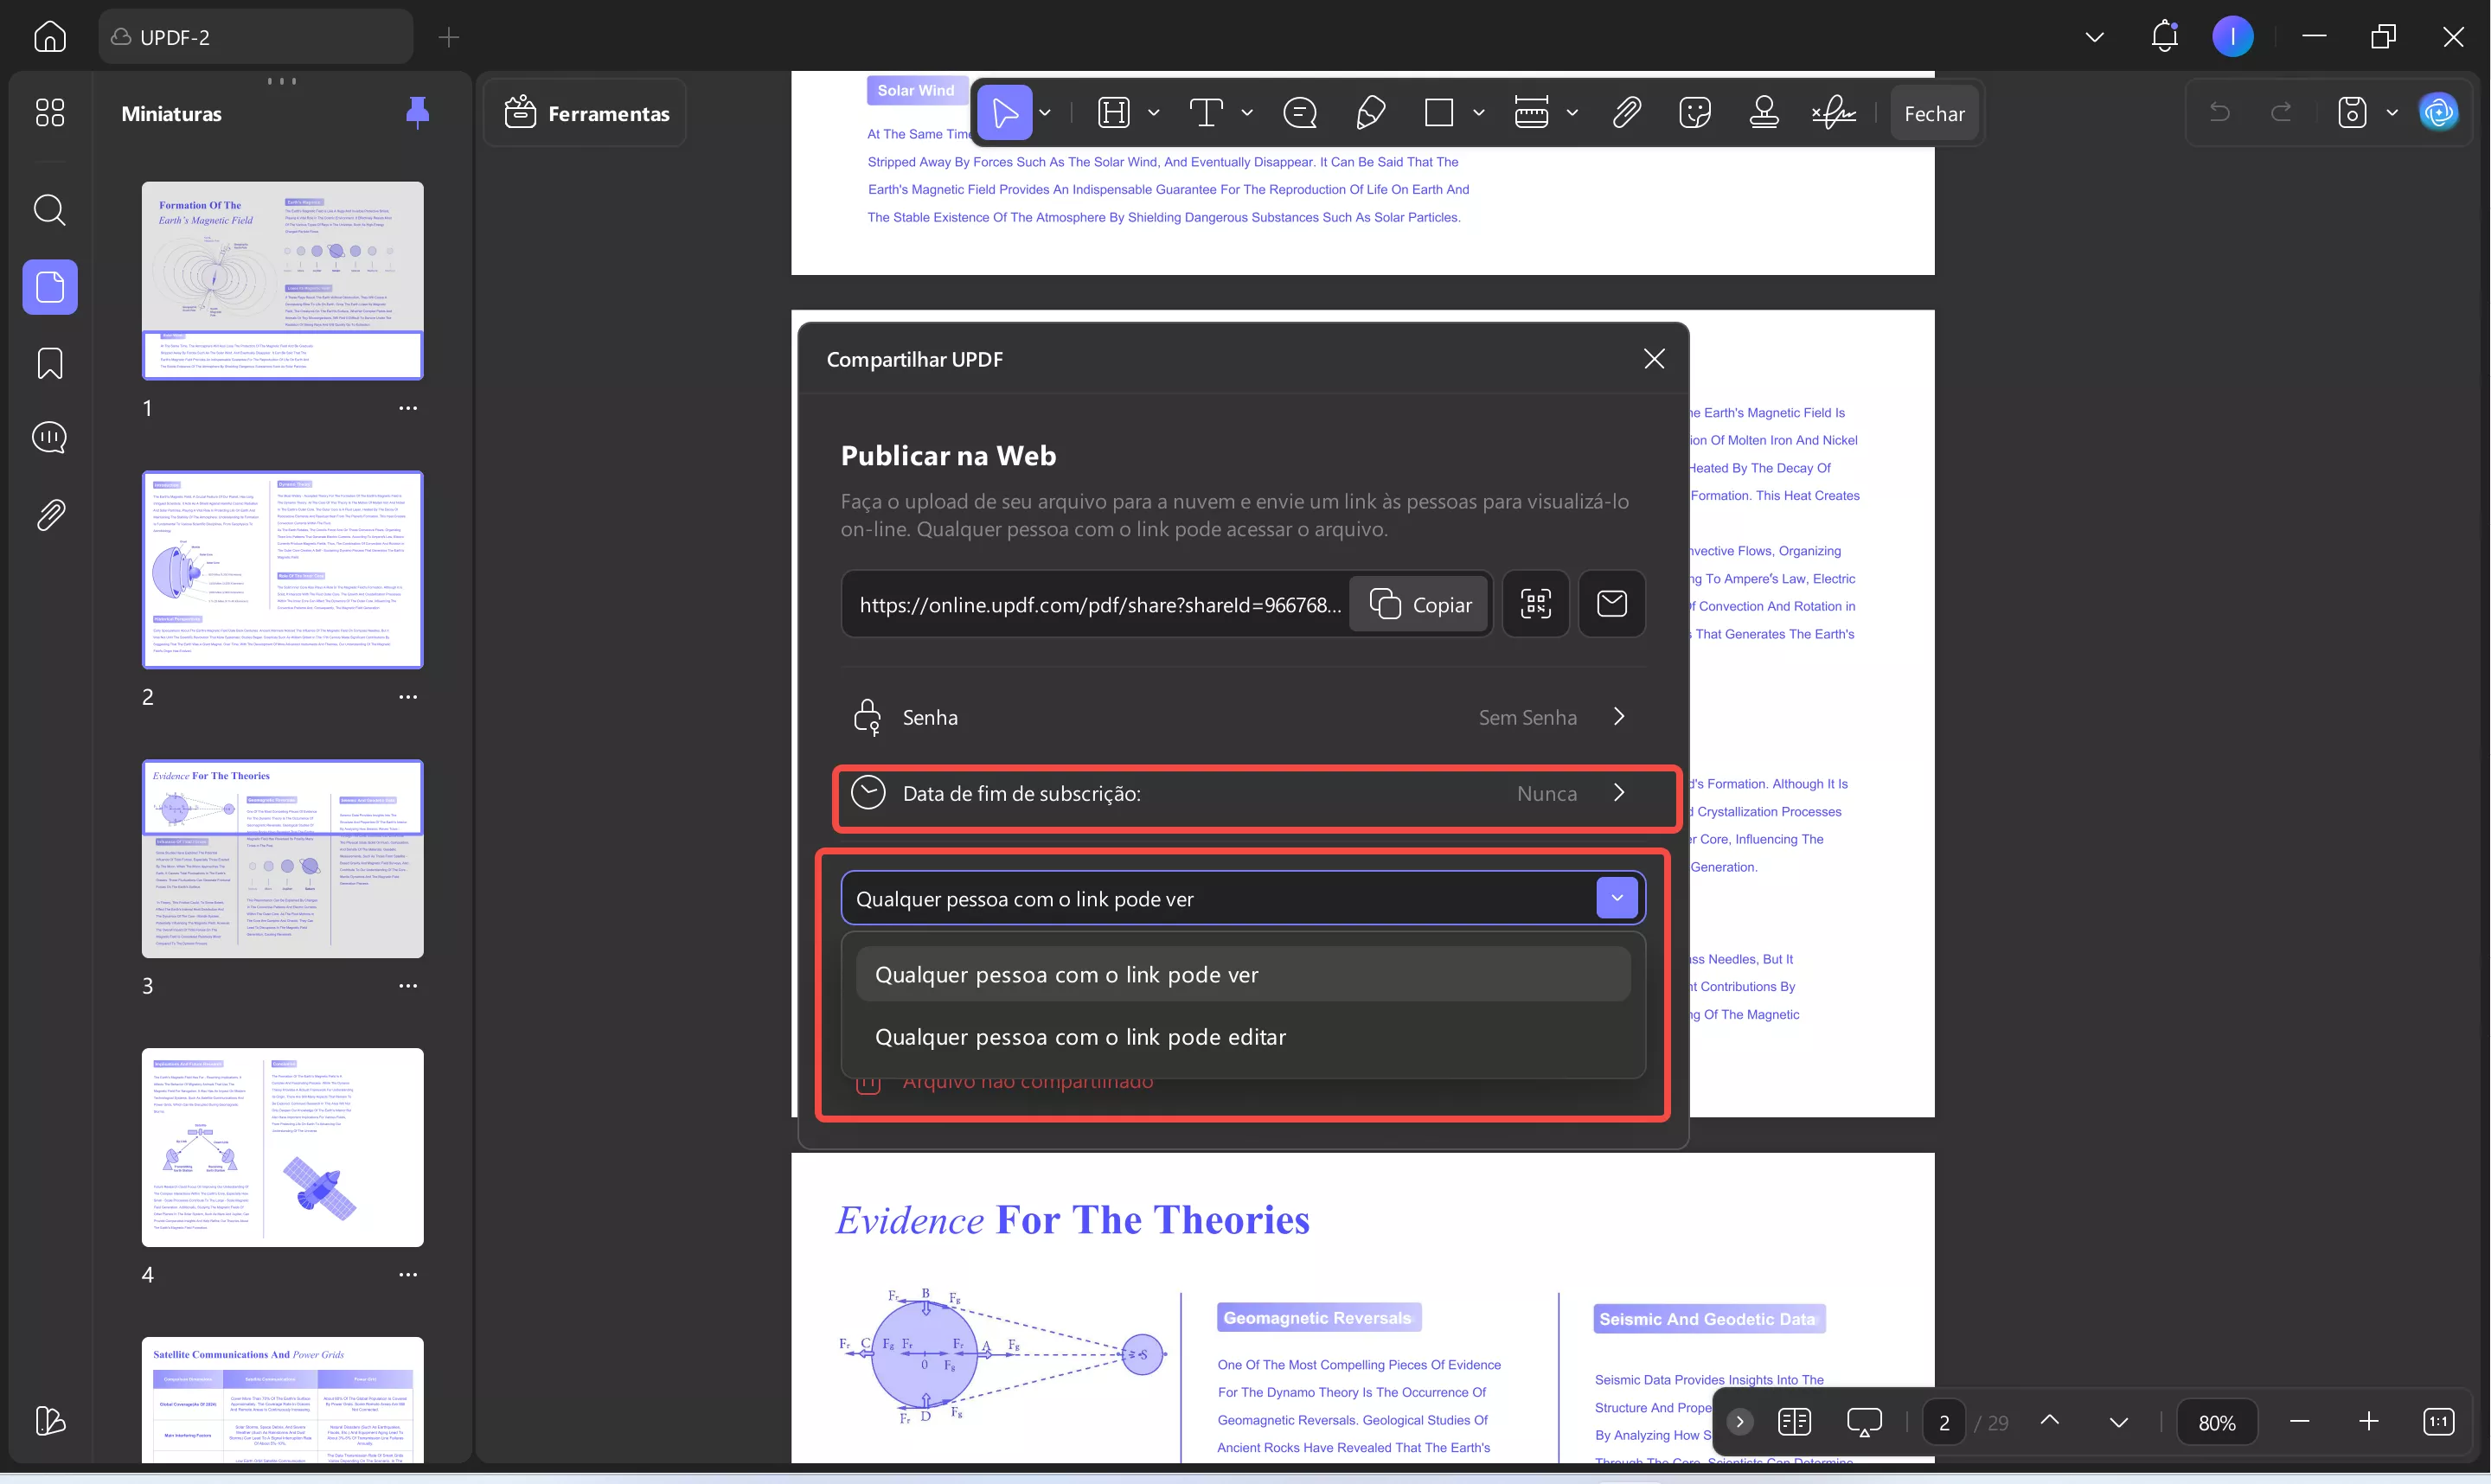Screen dimensions: 2491x1484
Task: Select the signature tool icon
Action: point(1833,113)
